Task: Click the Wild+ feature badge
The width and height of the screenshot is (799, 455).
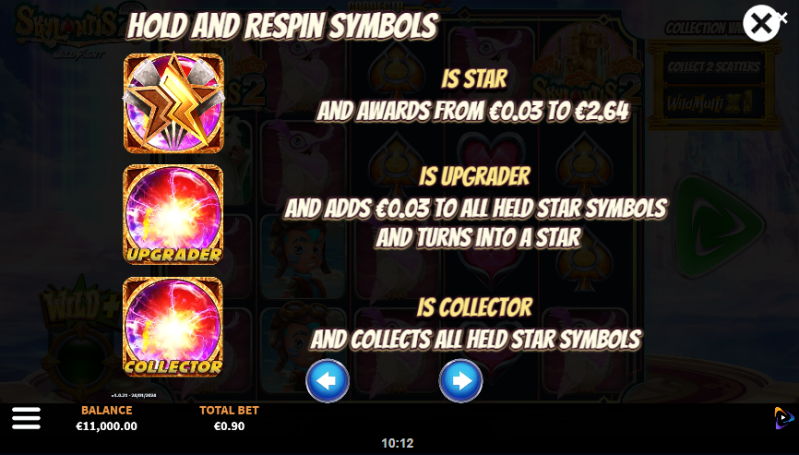Action: tap(82, 306)
